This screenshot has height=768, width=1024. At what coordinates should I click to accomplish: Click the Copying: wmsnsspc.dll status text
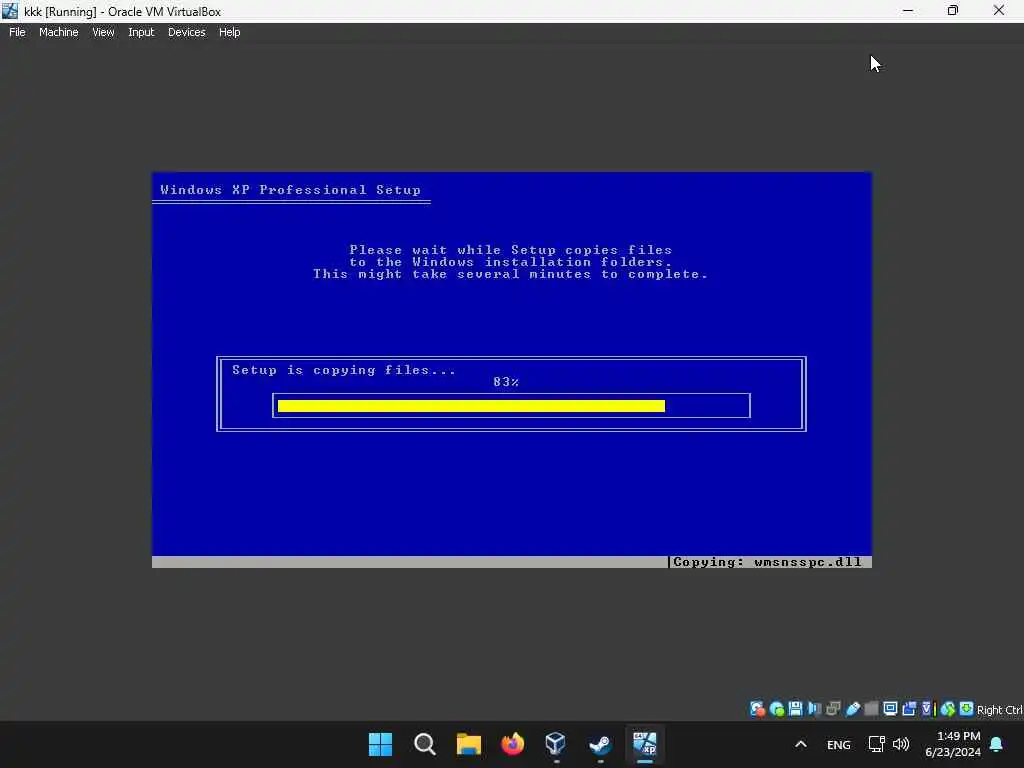(x=767, y=562)
